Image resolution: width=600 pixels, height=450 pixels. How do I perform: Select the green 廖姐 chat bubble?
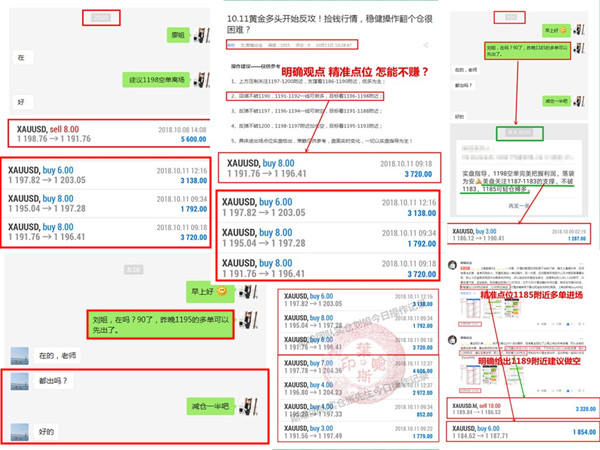click(178, 35)
